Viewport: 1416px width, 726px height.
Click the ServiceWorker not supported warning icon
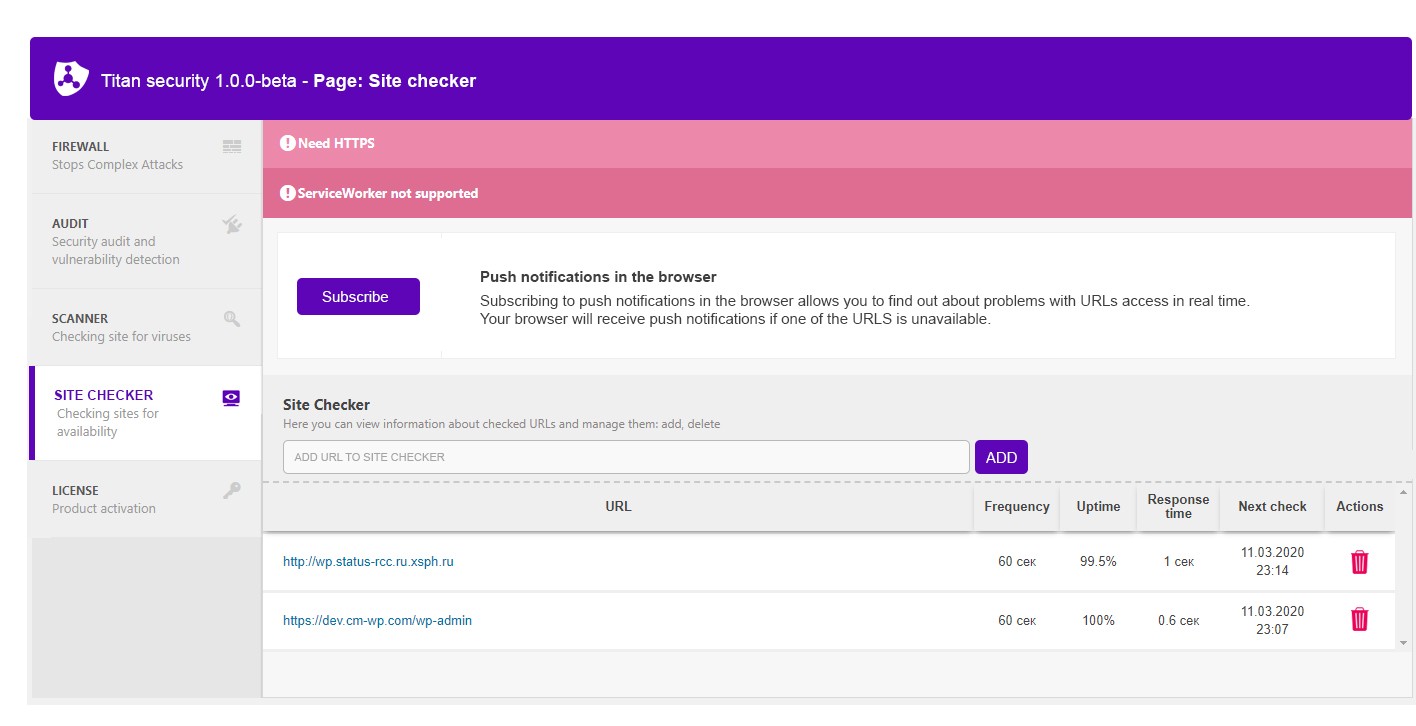click(288, 193)
